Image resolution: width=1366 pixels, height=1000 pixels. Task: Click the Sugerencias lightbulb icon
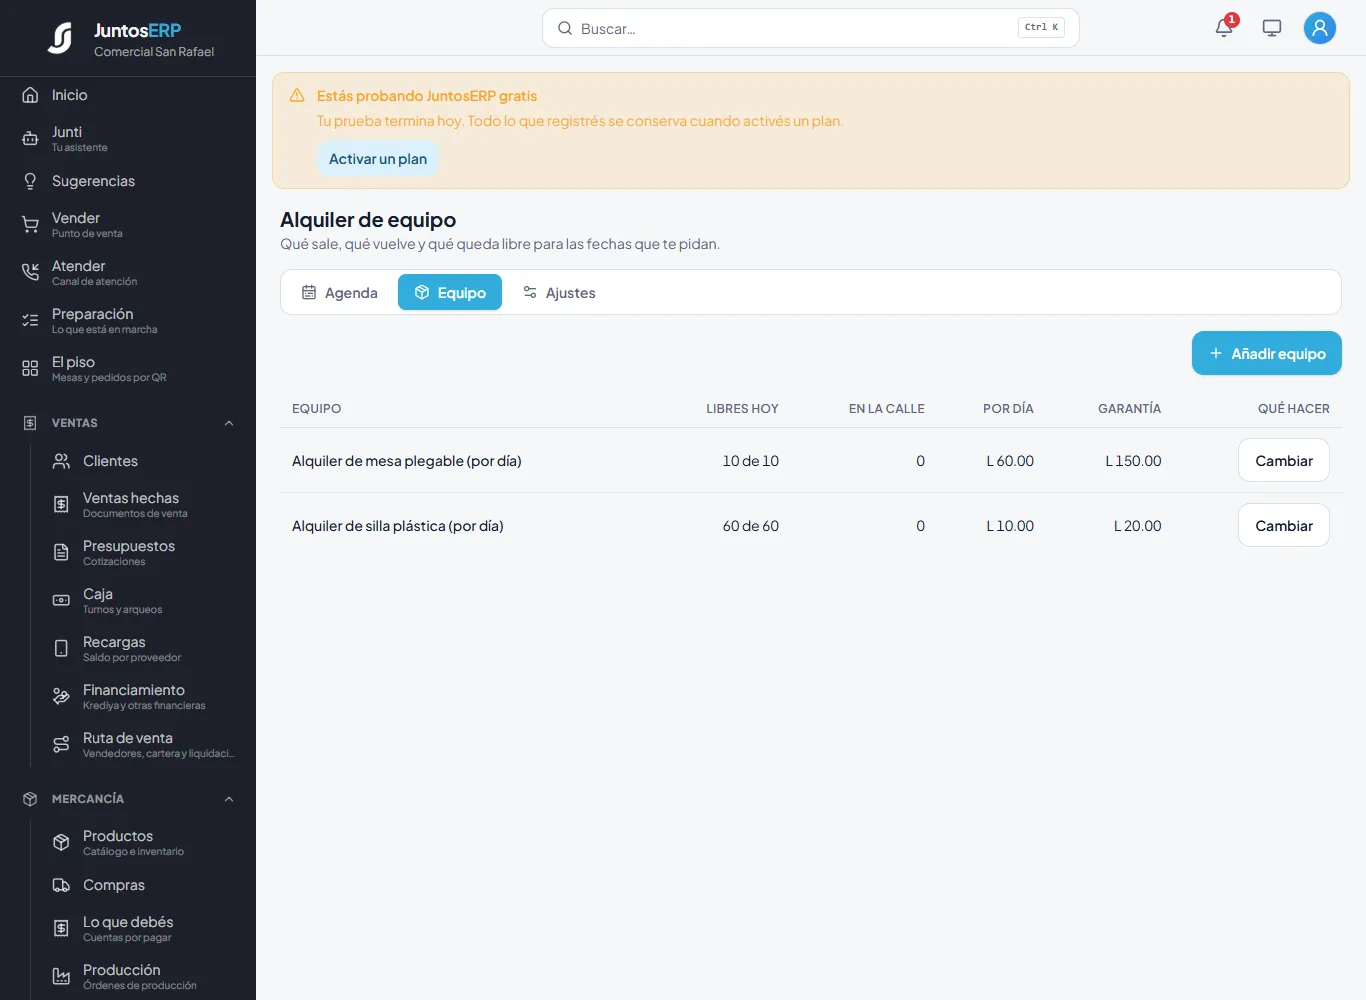pyautogui.click(x=30, y=181)
